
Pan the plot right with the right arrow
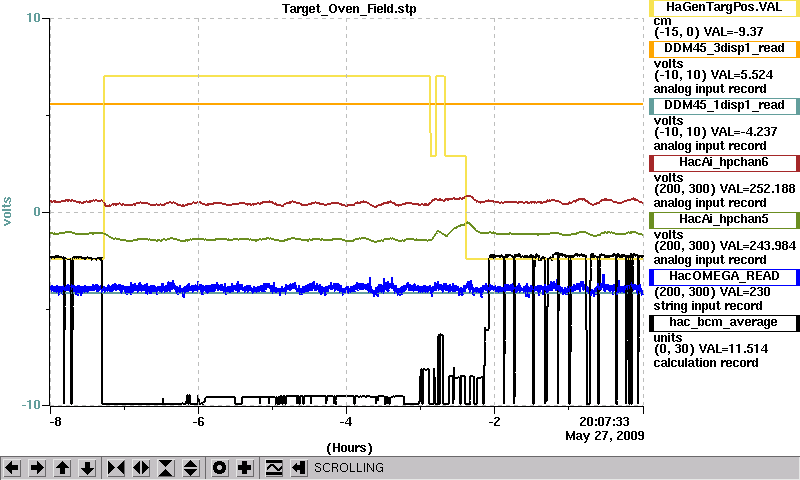37,467
